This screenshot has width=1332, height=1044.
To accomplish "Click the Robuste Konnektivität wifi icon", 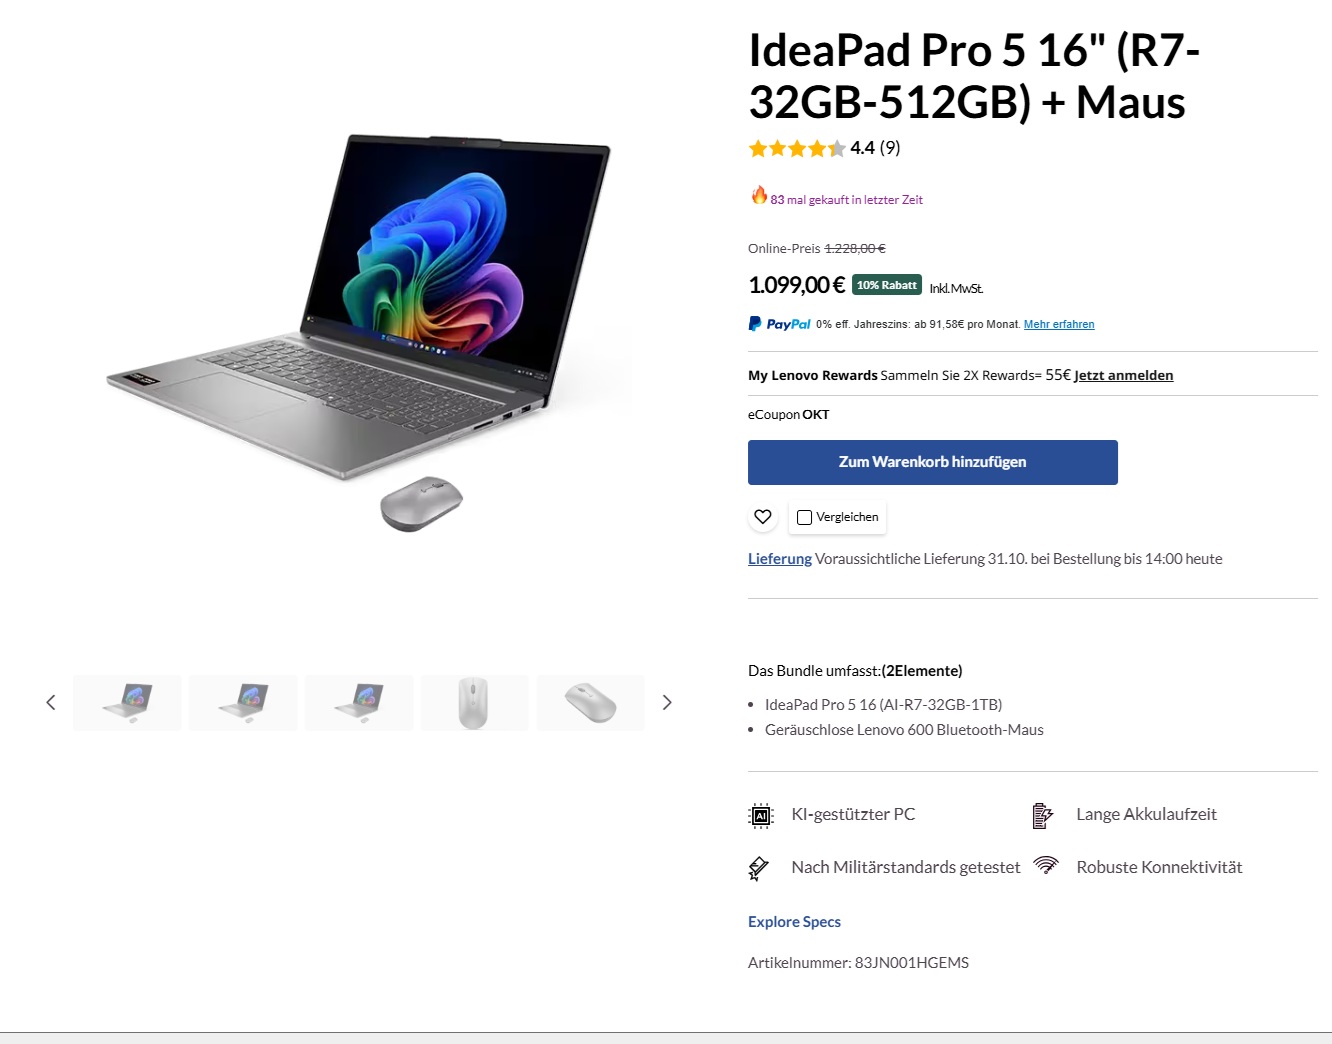I will (1046, 865).
